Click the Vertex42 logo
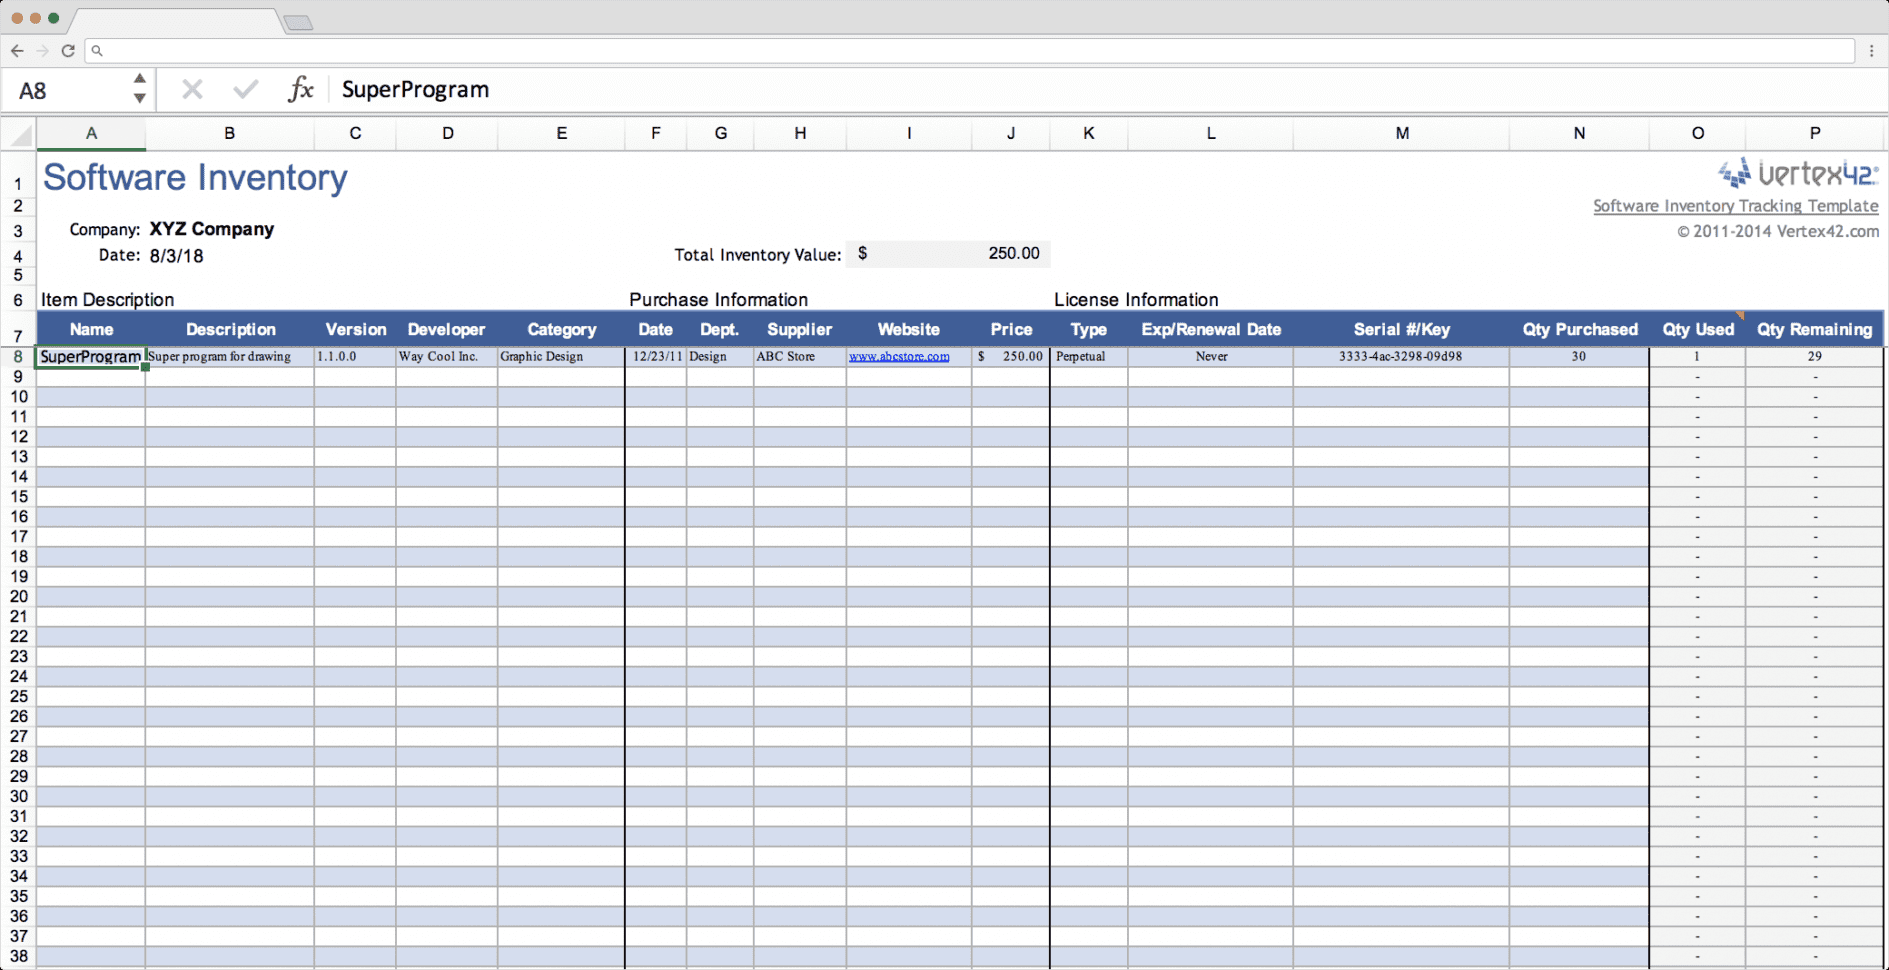 1797,173
